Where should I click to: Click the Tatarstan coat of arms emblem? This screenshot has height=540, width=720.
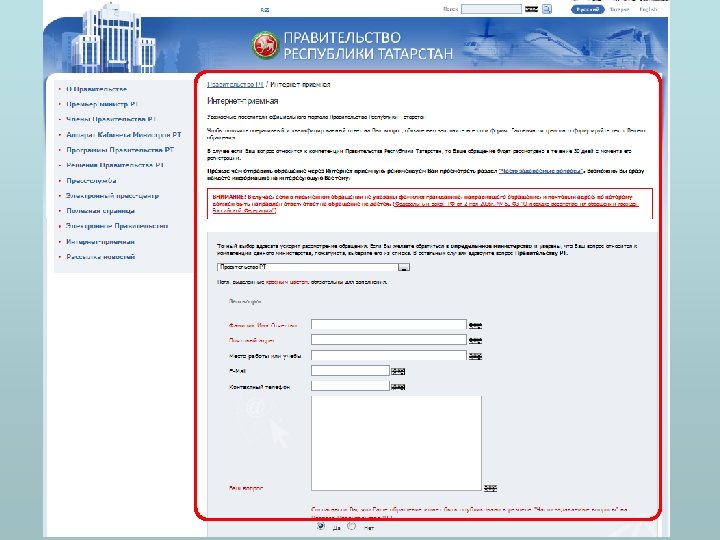click(x=265, y=45)
